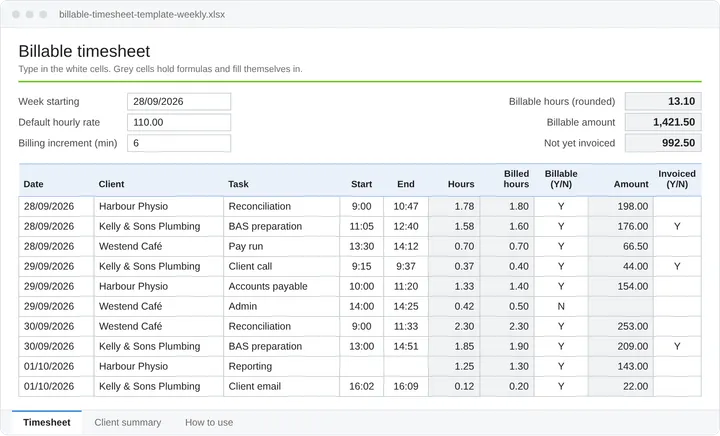This screenshot has width=720, height=436.
Task: Click Invoiced Y in the 176.00 row
Action: point(677,226)
